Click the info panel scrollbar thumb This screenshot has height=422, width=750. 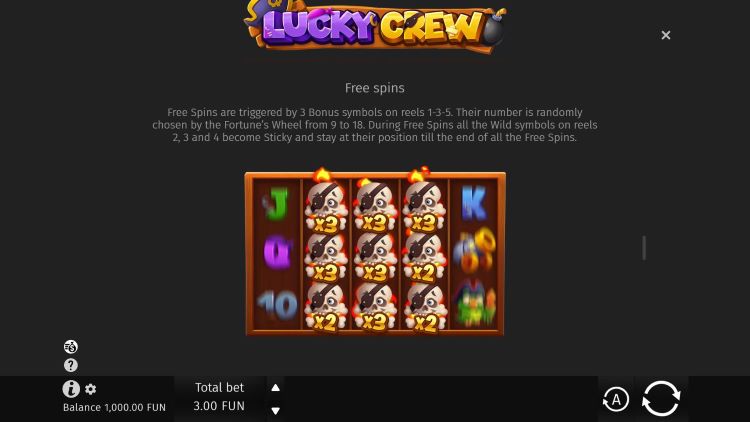pyautogui.click(x=644, y=248)
